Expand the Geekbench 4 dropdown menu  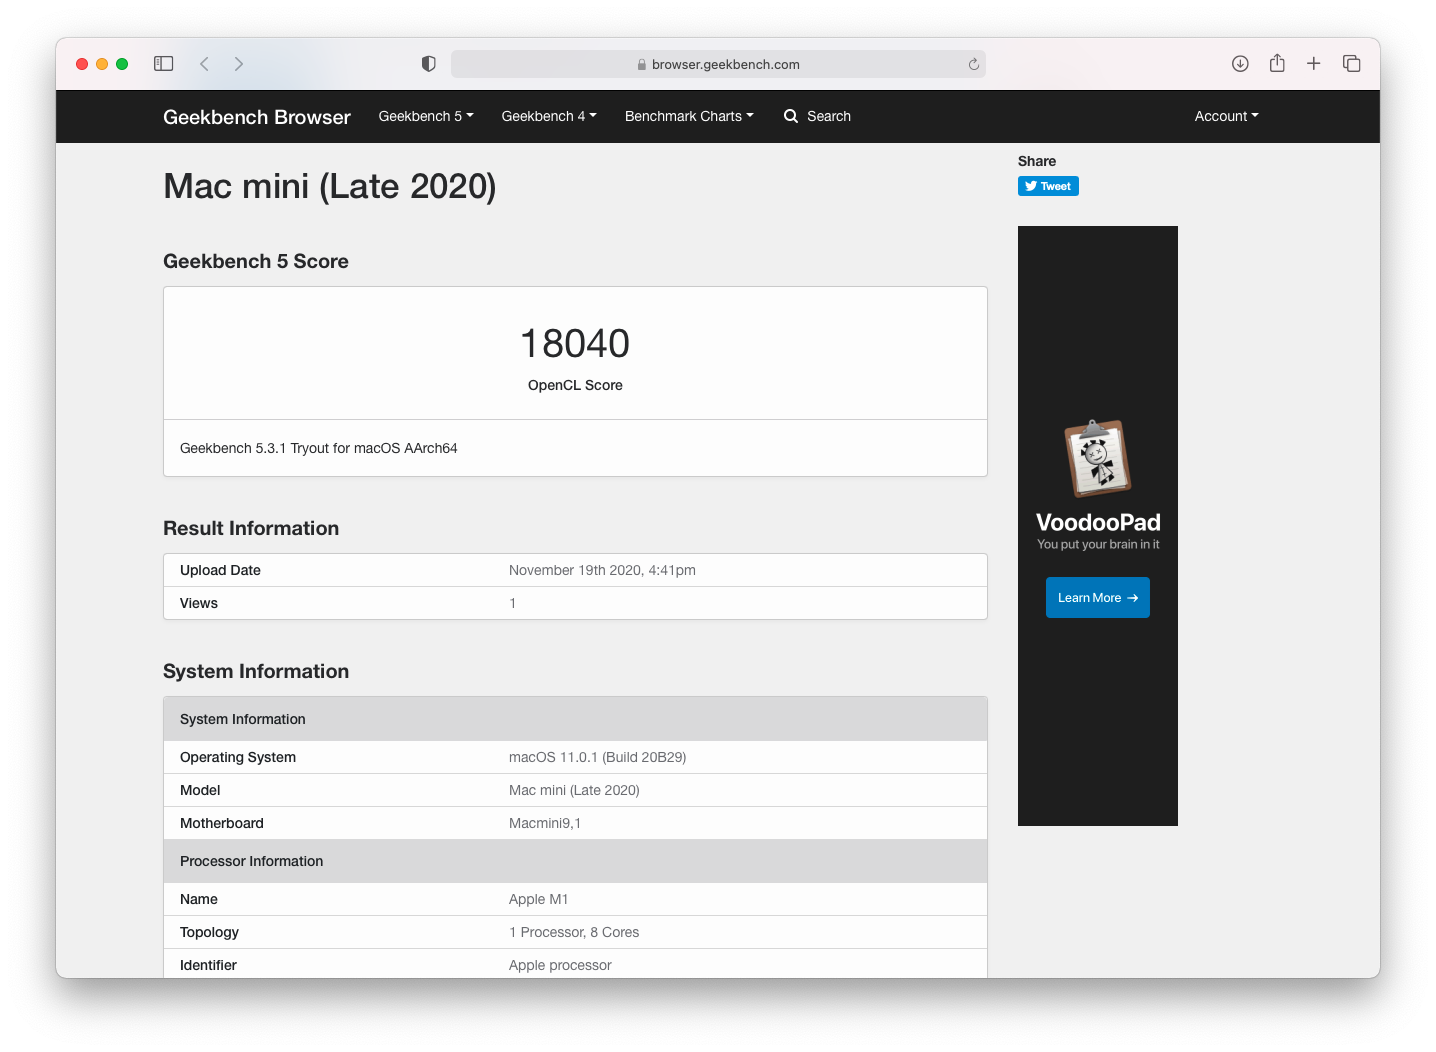(x=549, y=116)
